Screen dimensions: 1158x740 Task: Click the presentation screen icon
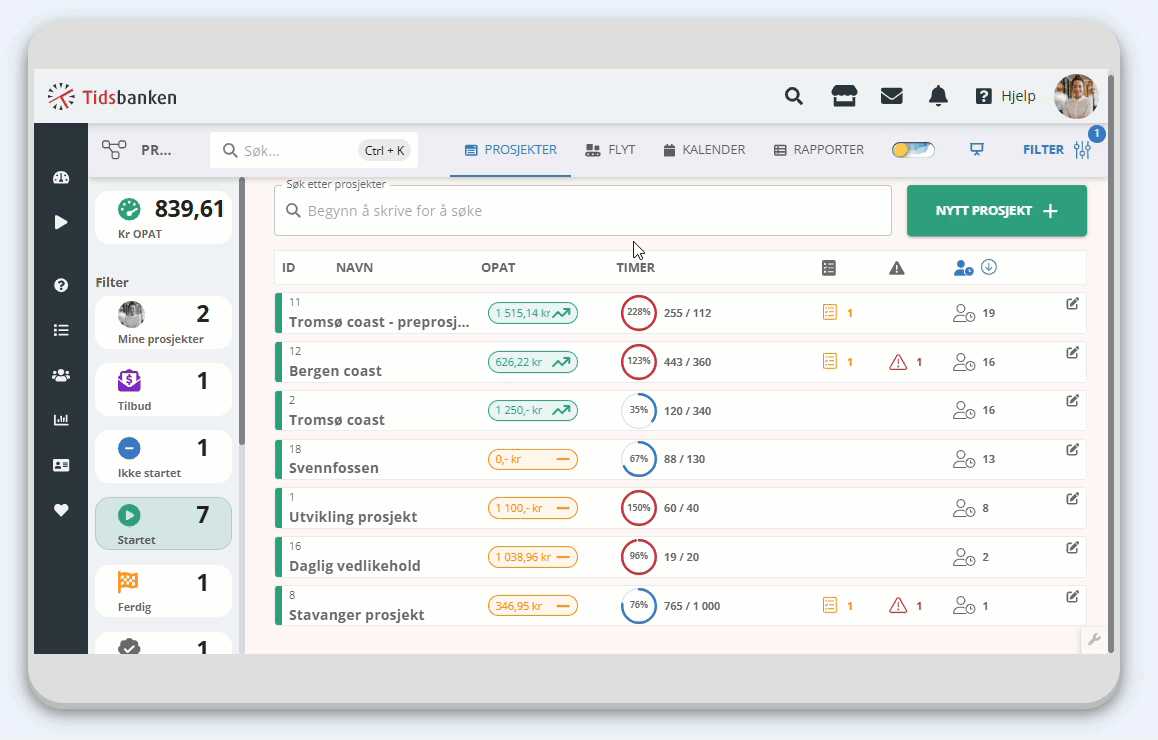[x=977, y=150]
